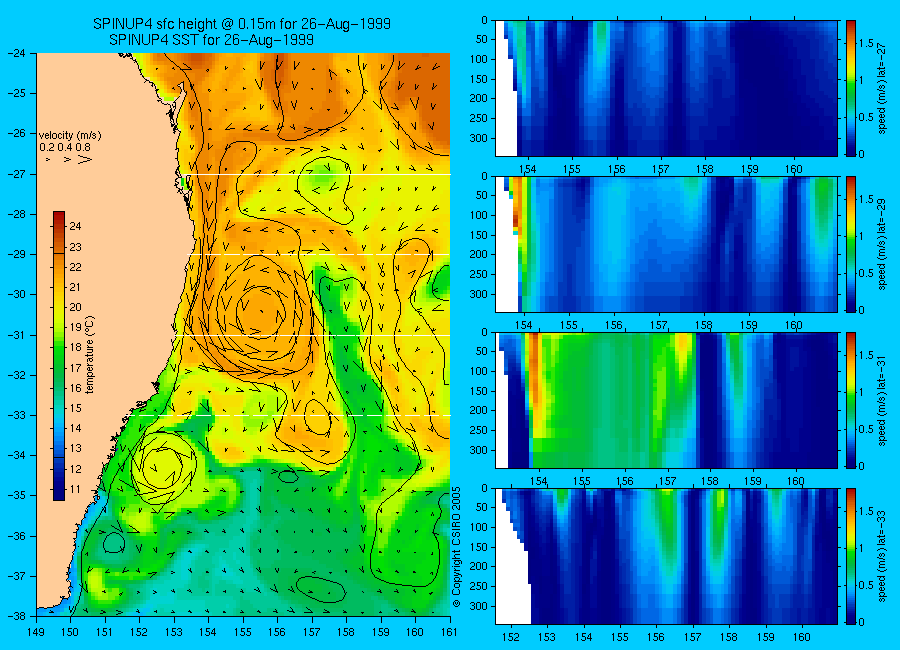
Task: Click the "100" depth tick on the lat=-33 section
Action: click(478, 527)
